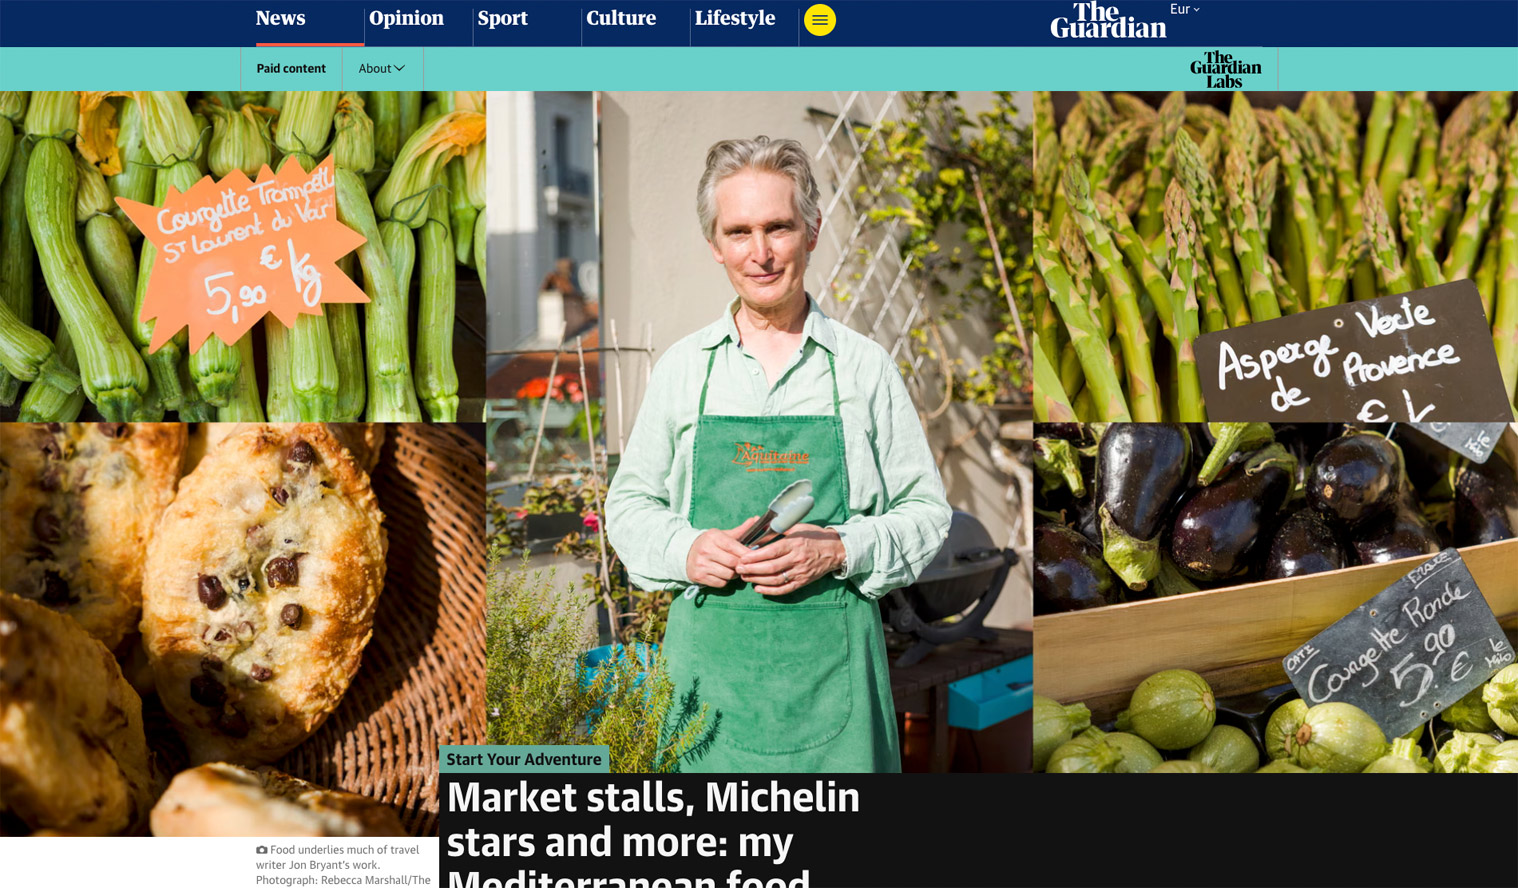Click the Jon Bryant photo caption text

(x=343, y=865)
